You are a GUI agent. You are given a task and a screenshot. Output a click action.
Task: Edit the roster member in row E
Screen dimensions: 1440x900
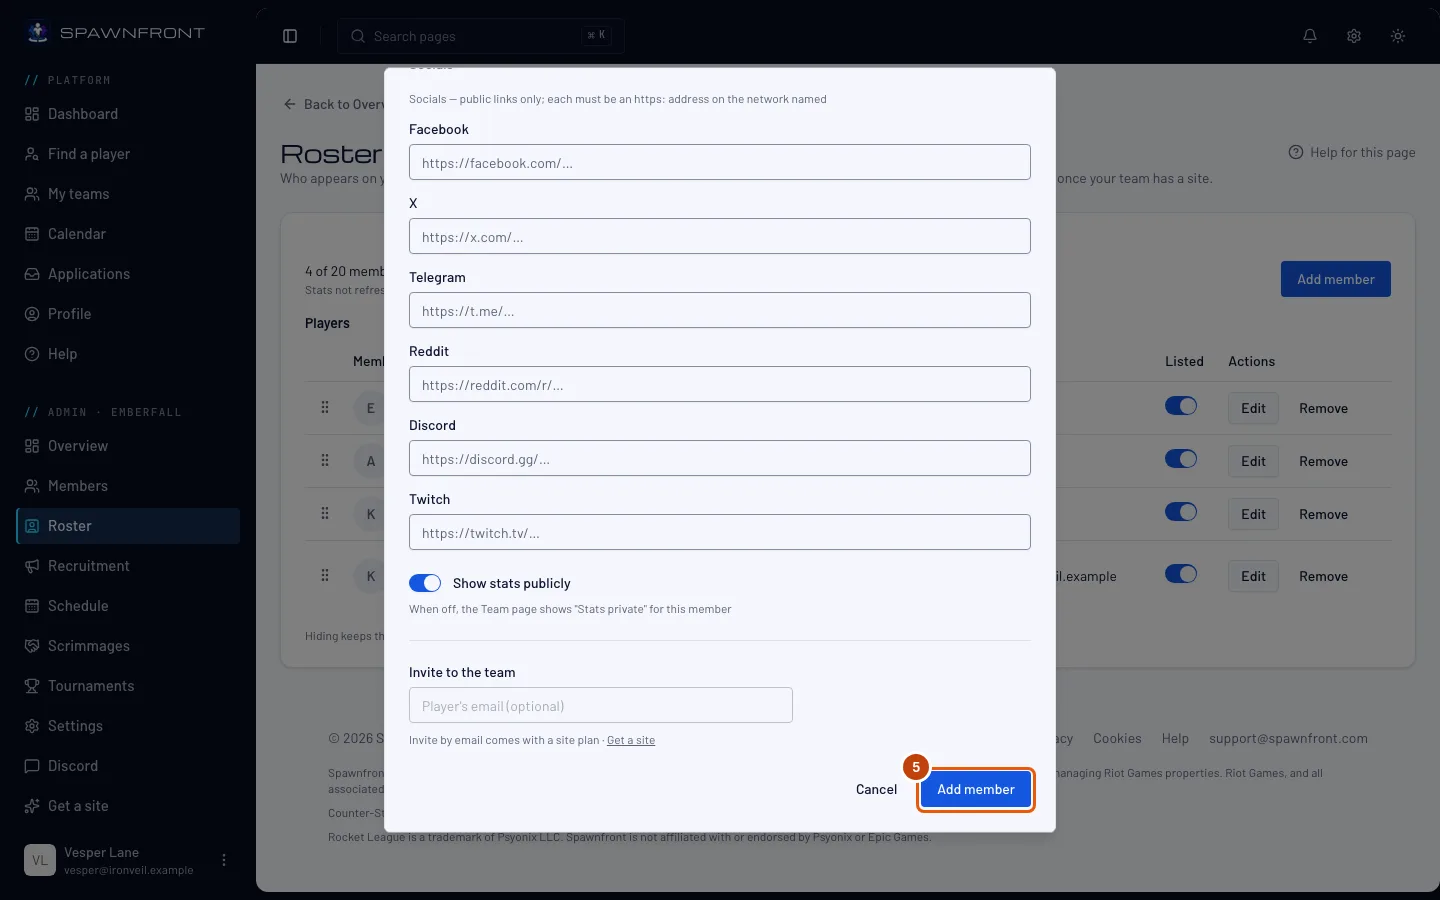(1253, 408)
